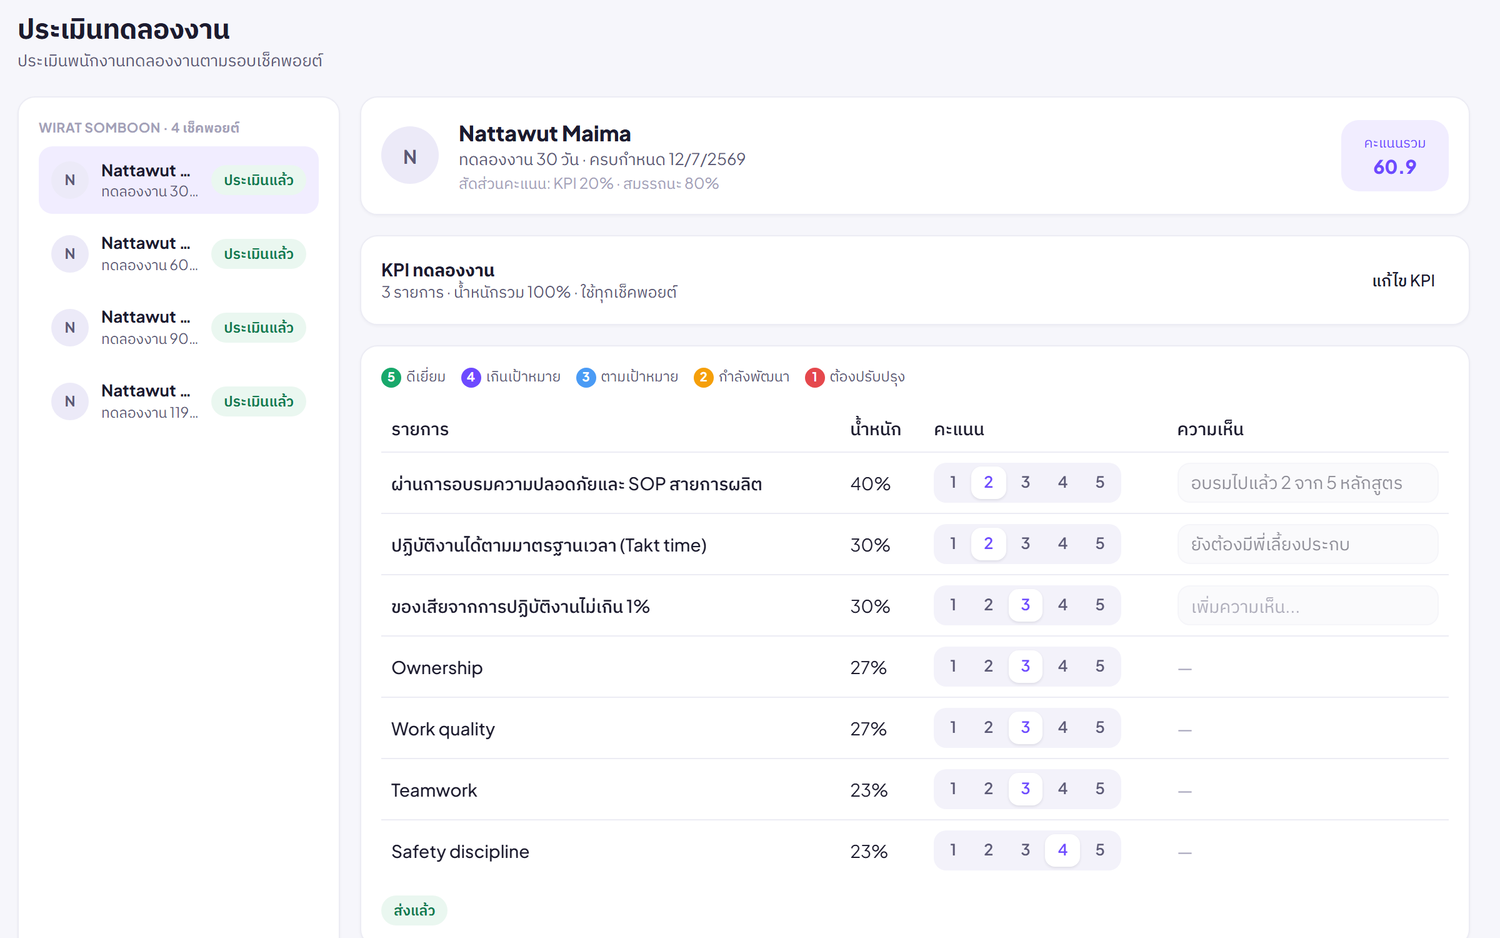The image size is (1500, 938).
Task: Set SOP safety training score to 1
Action: tap(953, 482)
